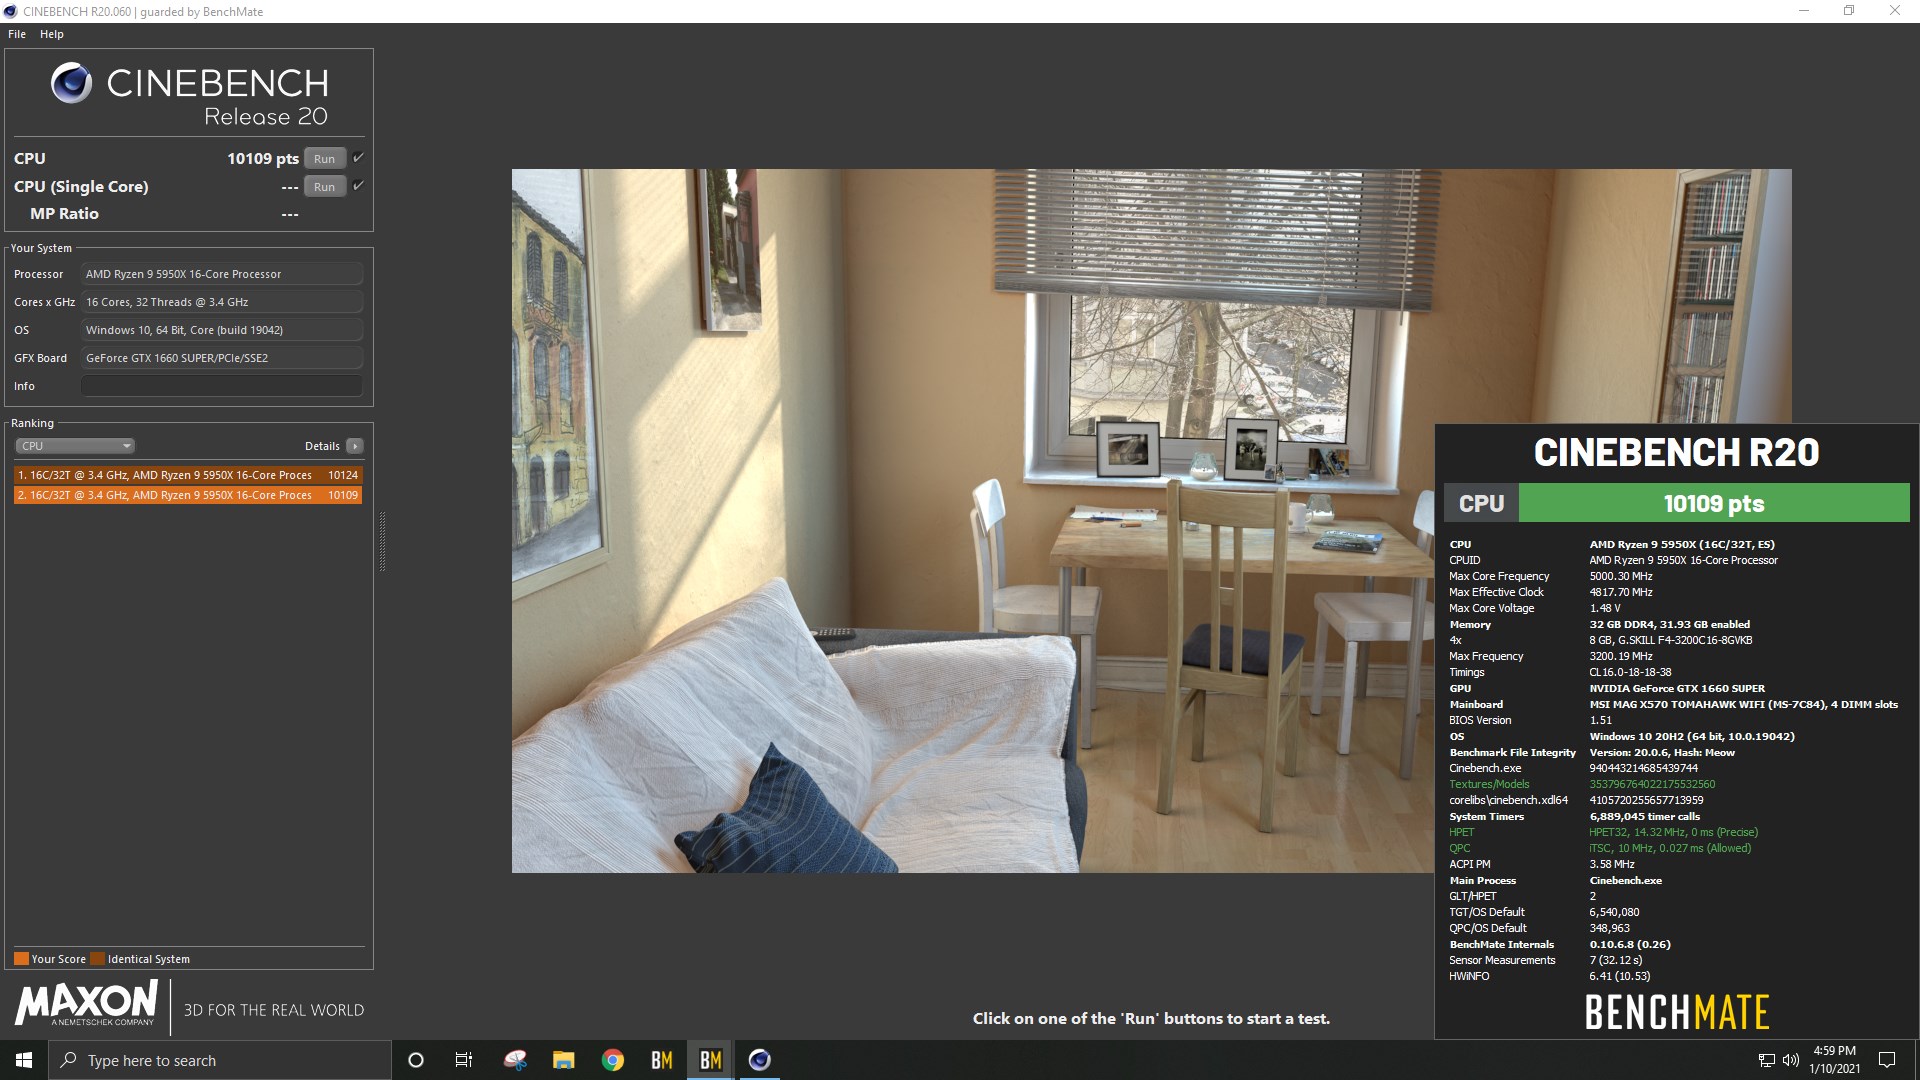Viewport: 1920px width, 1080px height.
Task: Click the taskbar search box
Action: (220, 1060)
